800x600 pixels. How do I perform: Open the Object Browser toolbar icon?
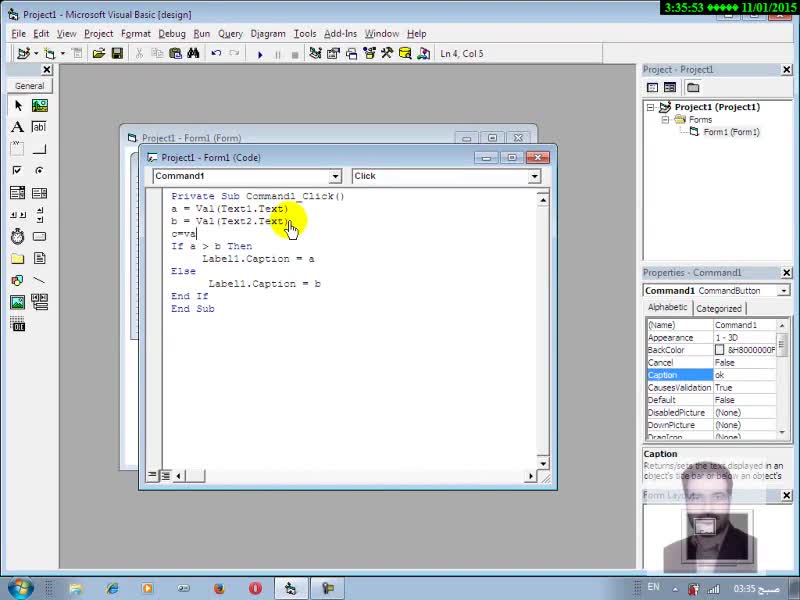coord(369,53)
